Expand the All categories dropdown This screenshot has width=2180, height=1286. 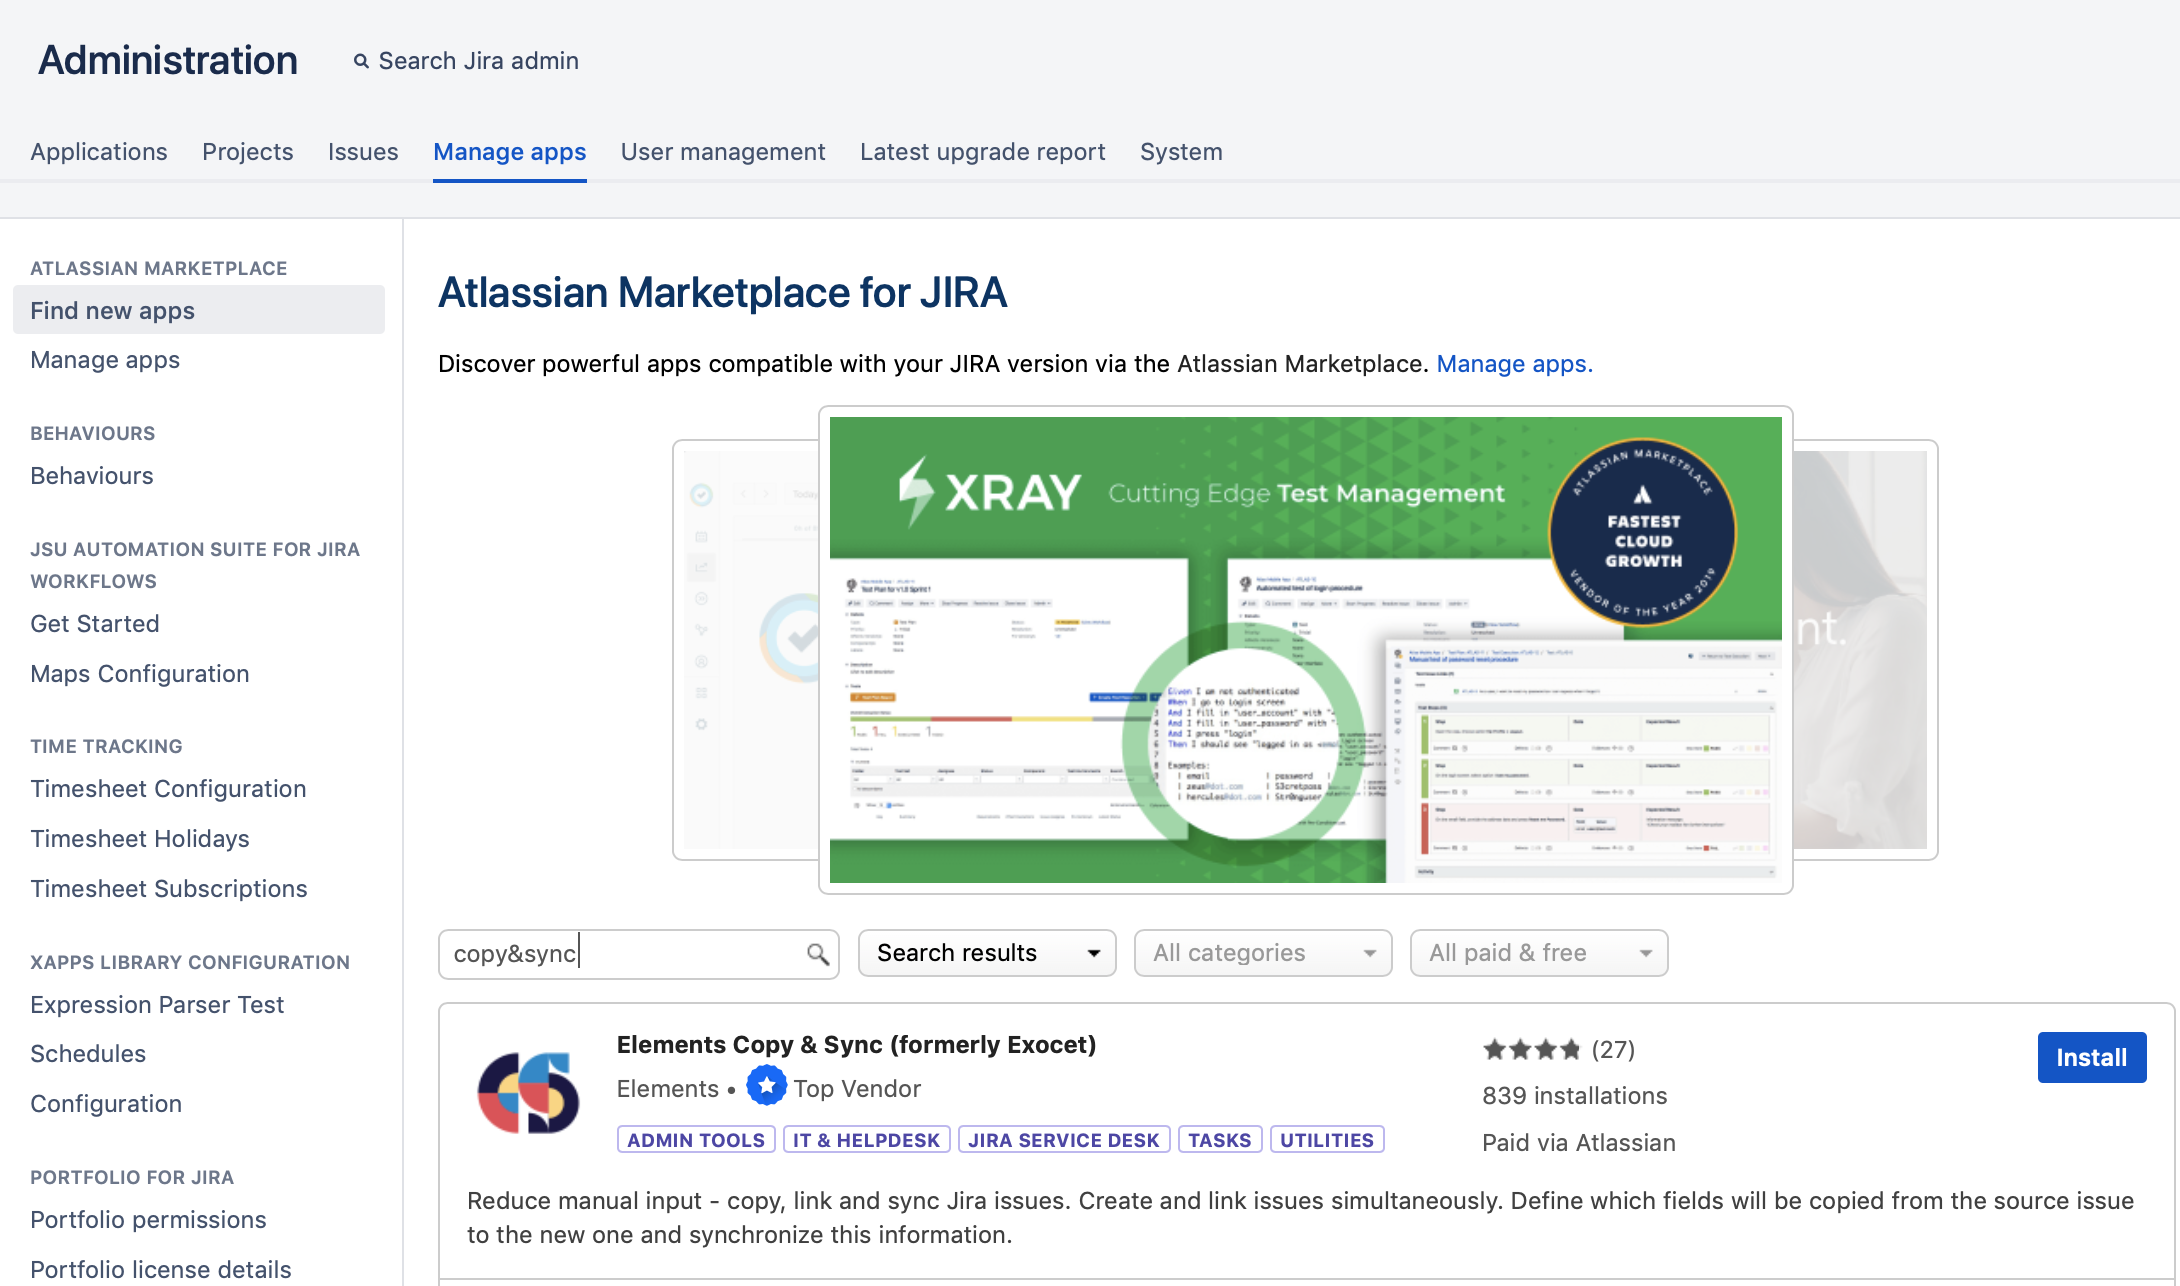click(x=1262, y=953)
